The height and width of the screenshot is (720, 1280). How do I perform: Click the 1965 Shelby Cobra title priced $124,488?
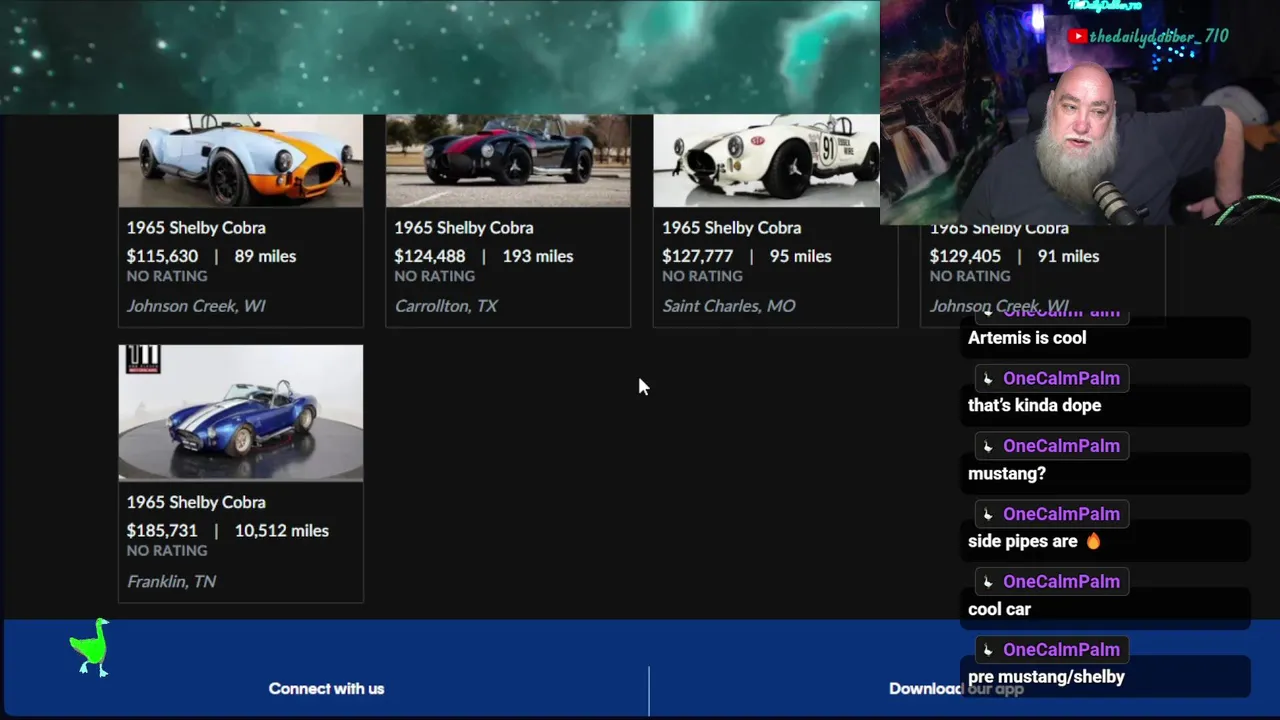click(464, 228)
